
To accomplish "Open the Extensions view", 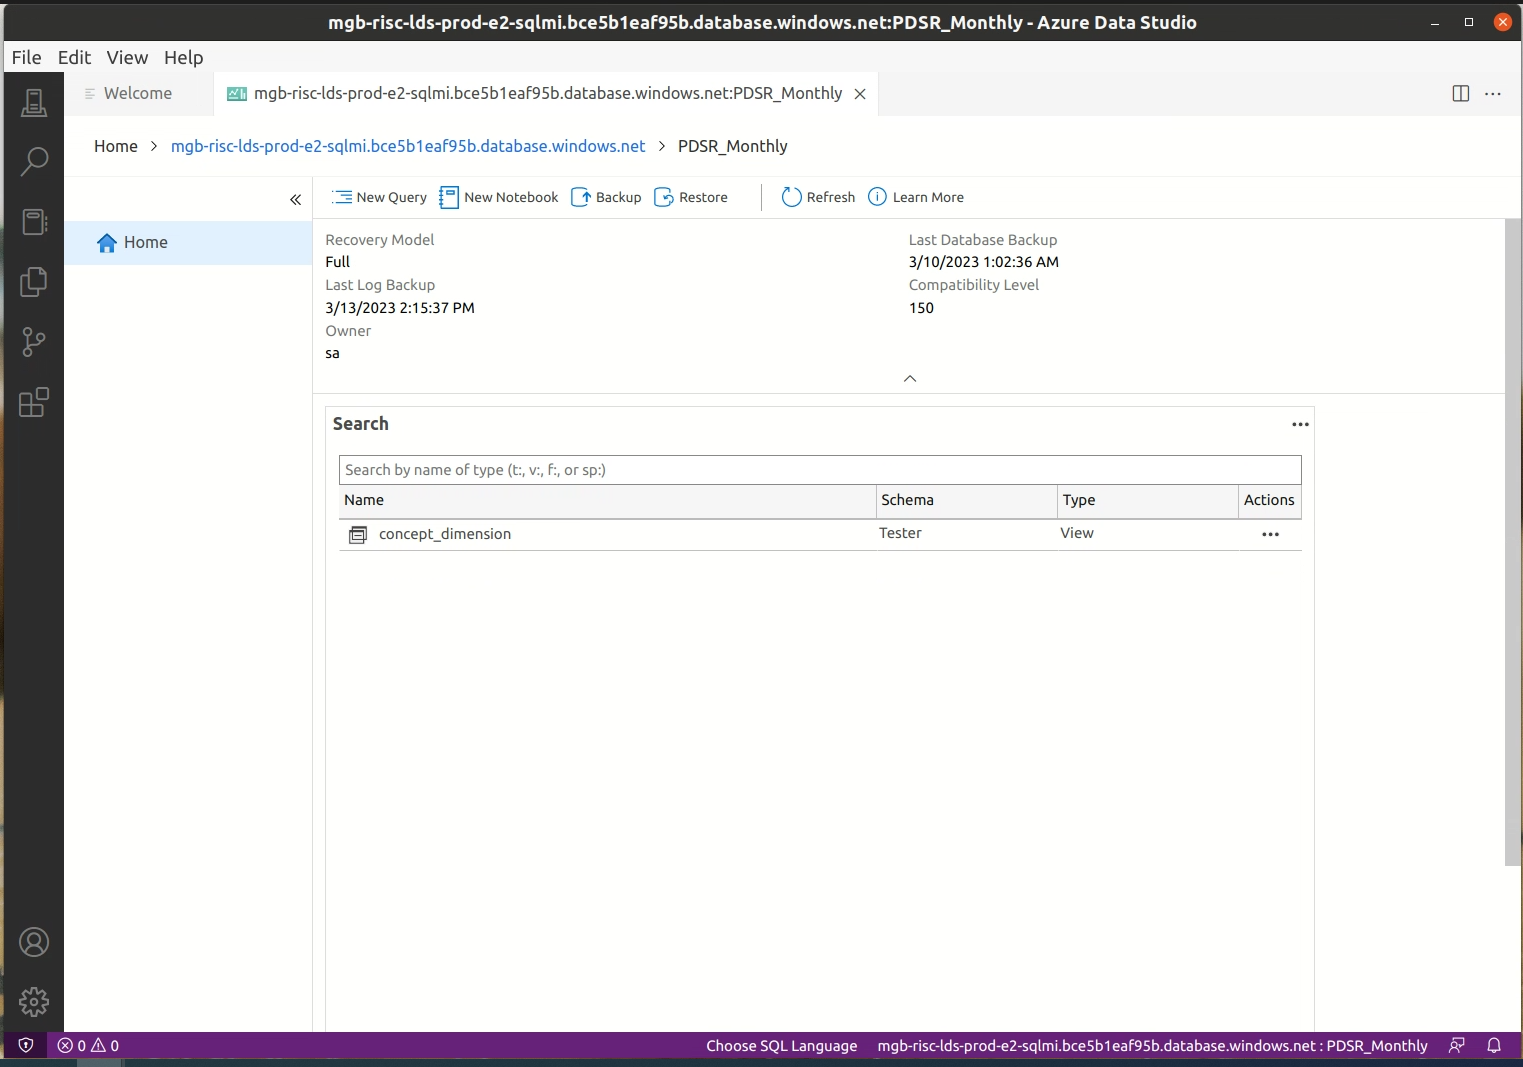I will pyautogui.click(x=34, y=402).
